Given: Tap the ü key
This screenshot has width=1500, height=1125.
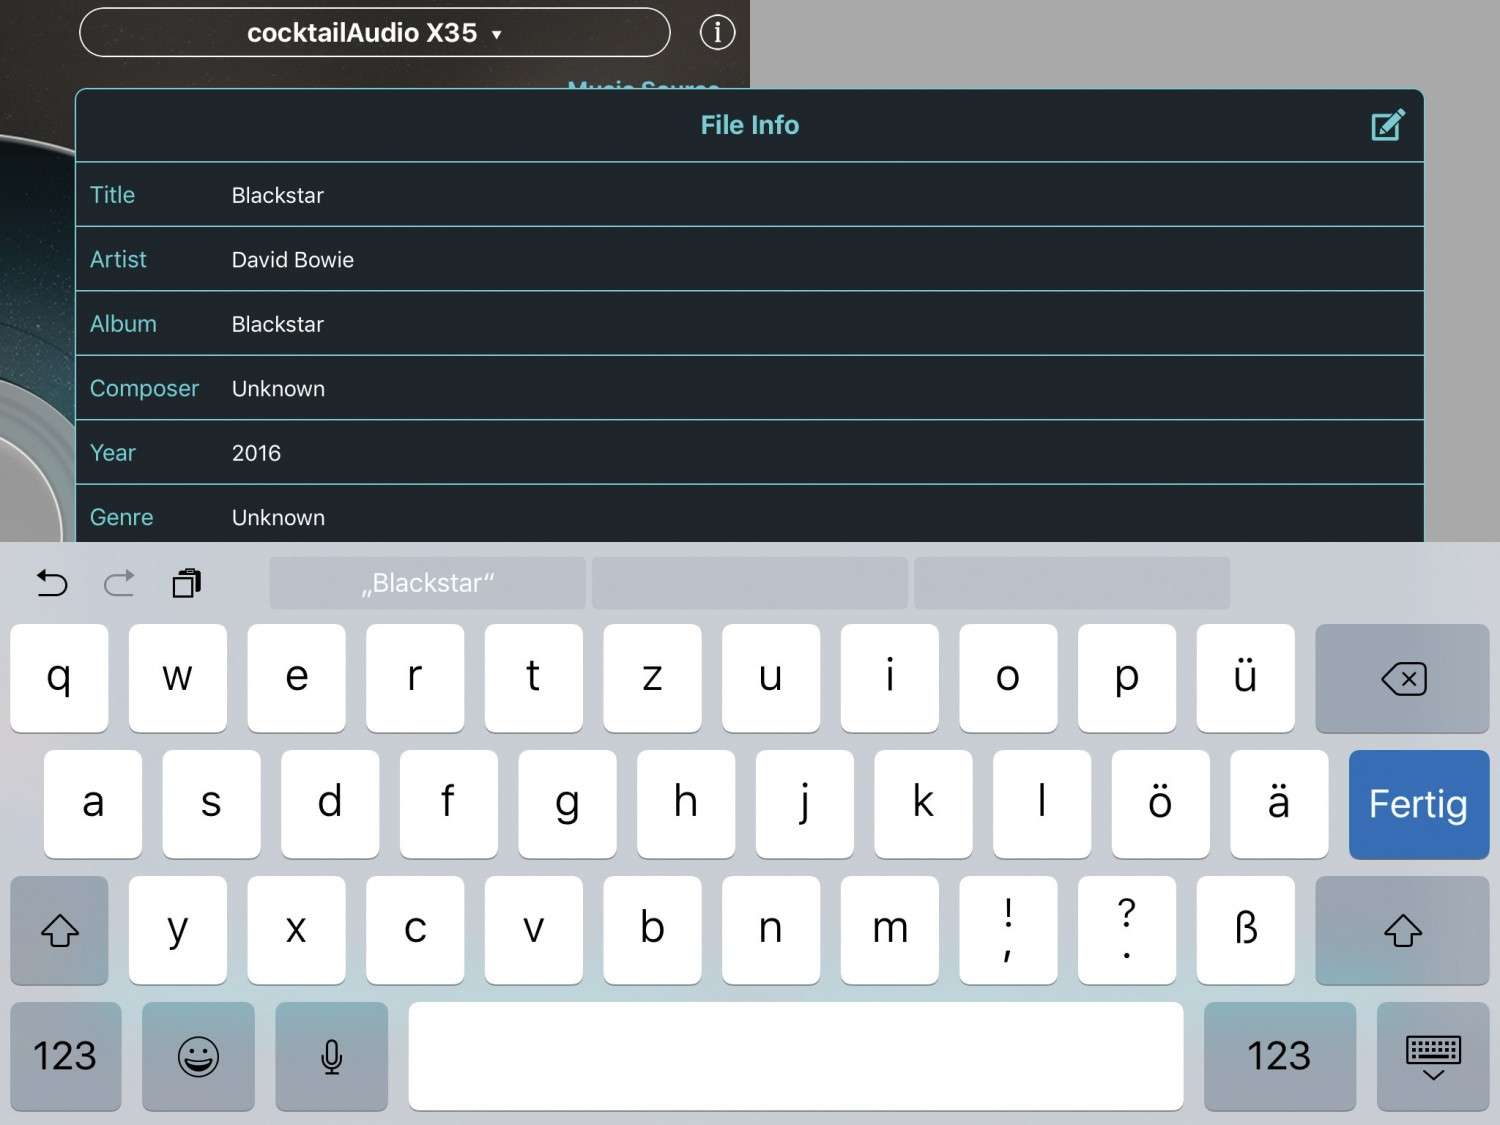Looking at the screenshot, I should tap(1246, 678).
